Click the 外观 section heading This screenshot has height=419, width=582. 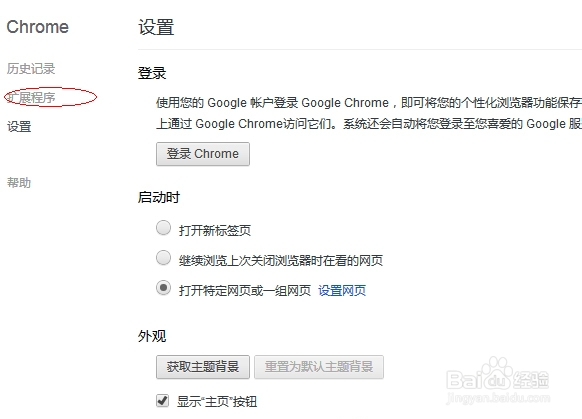click(152, 336)
